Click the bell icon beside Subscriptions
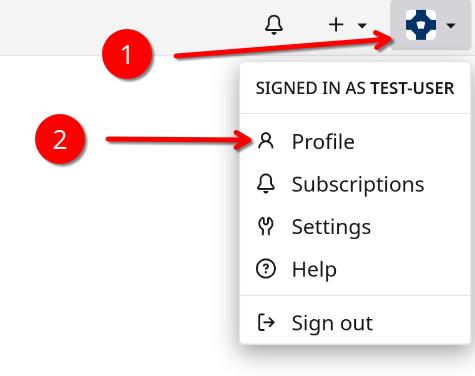Screen dimensions: 475x376 click(266, 184)
